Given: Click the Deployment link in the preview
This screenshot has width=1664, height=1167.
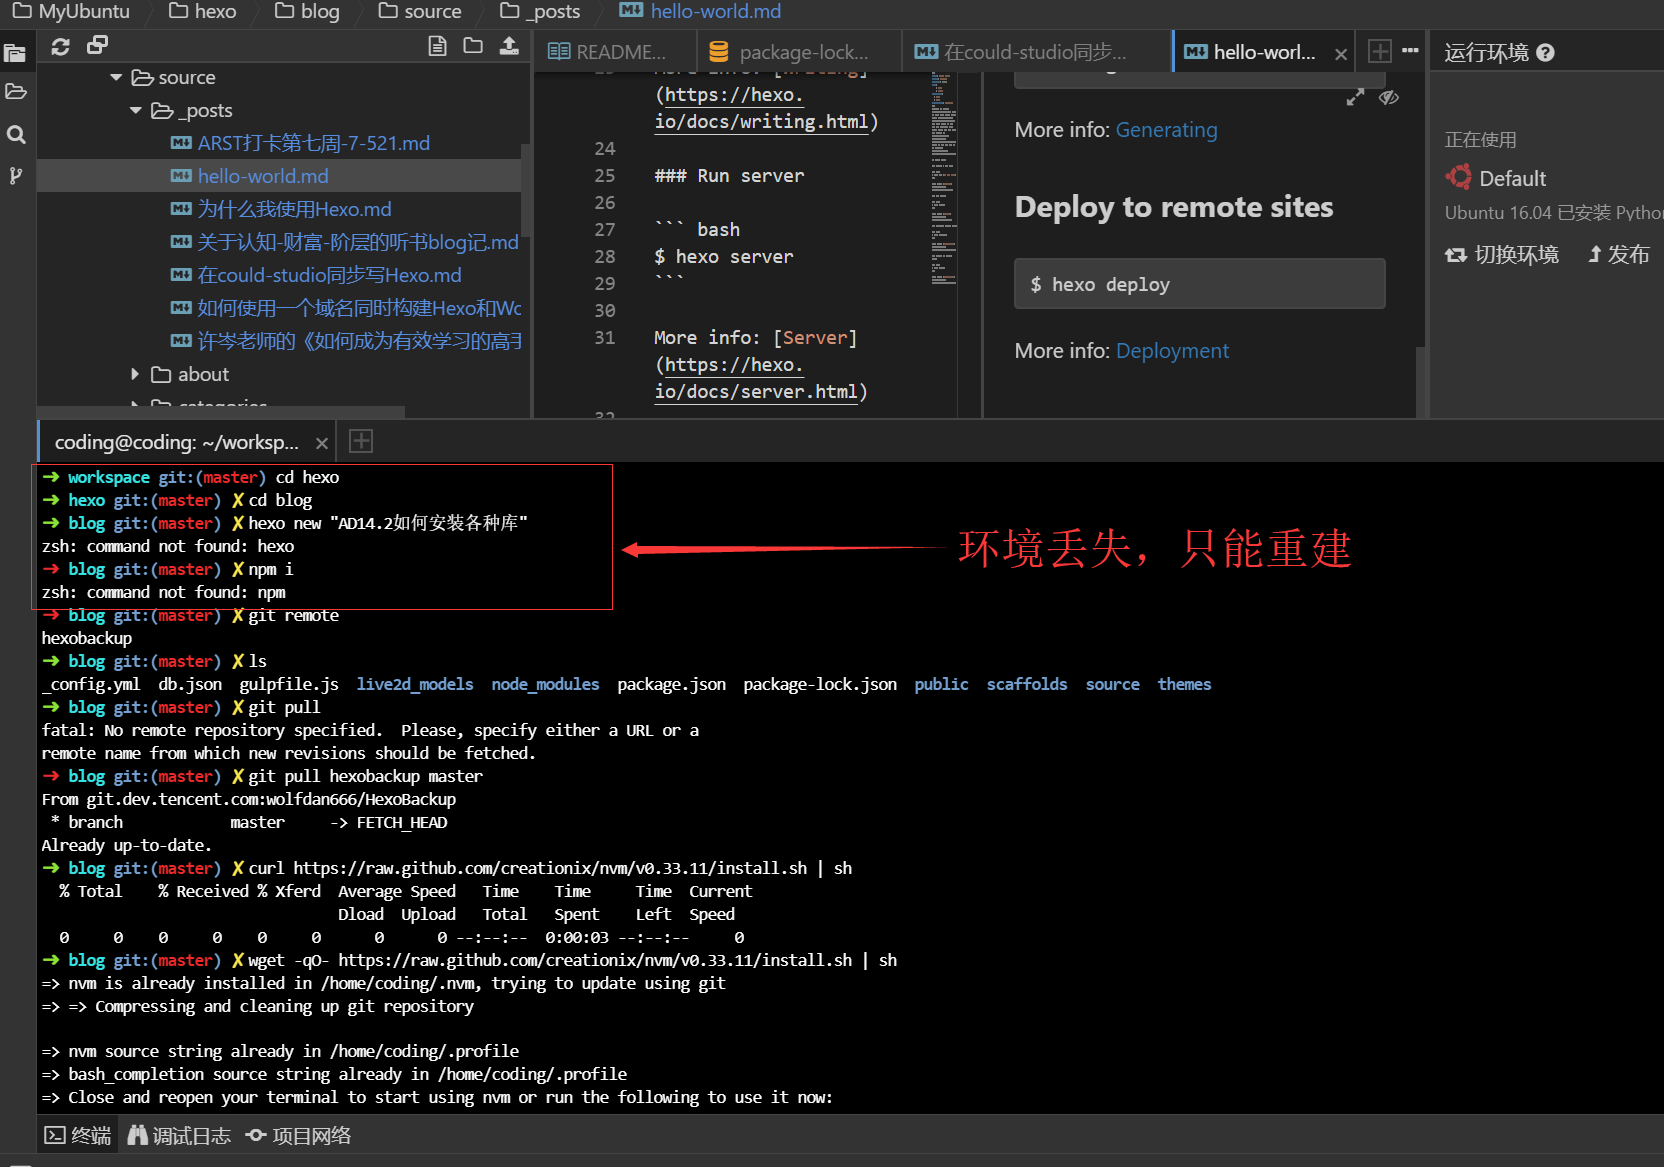Looking at the screenshot, I should [1172, 351].
